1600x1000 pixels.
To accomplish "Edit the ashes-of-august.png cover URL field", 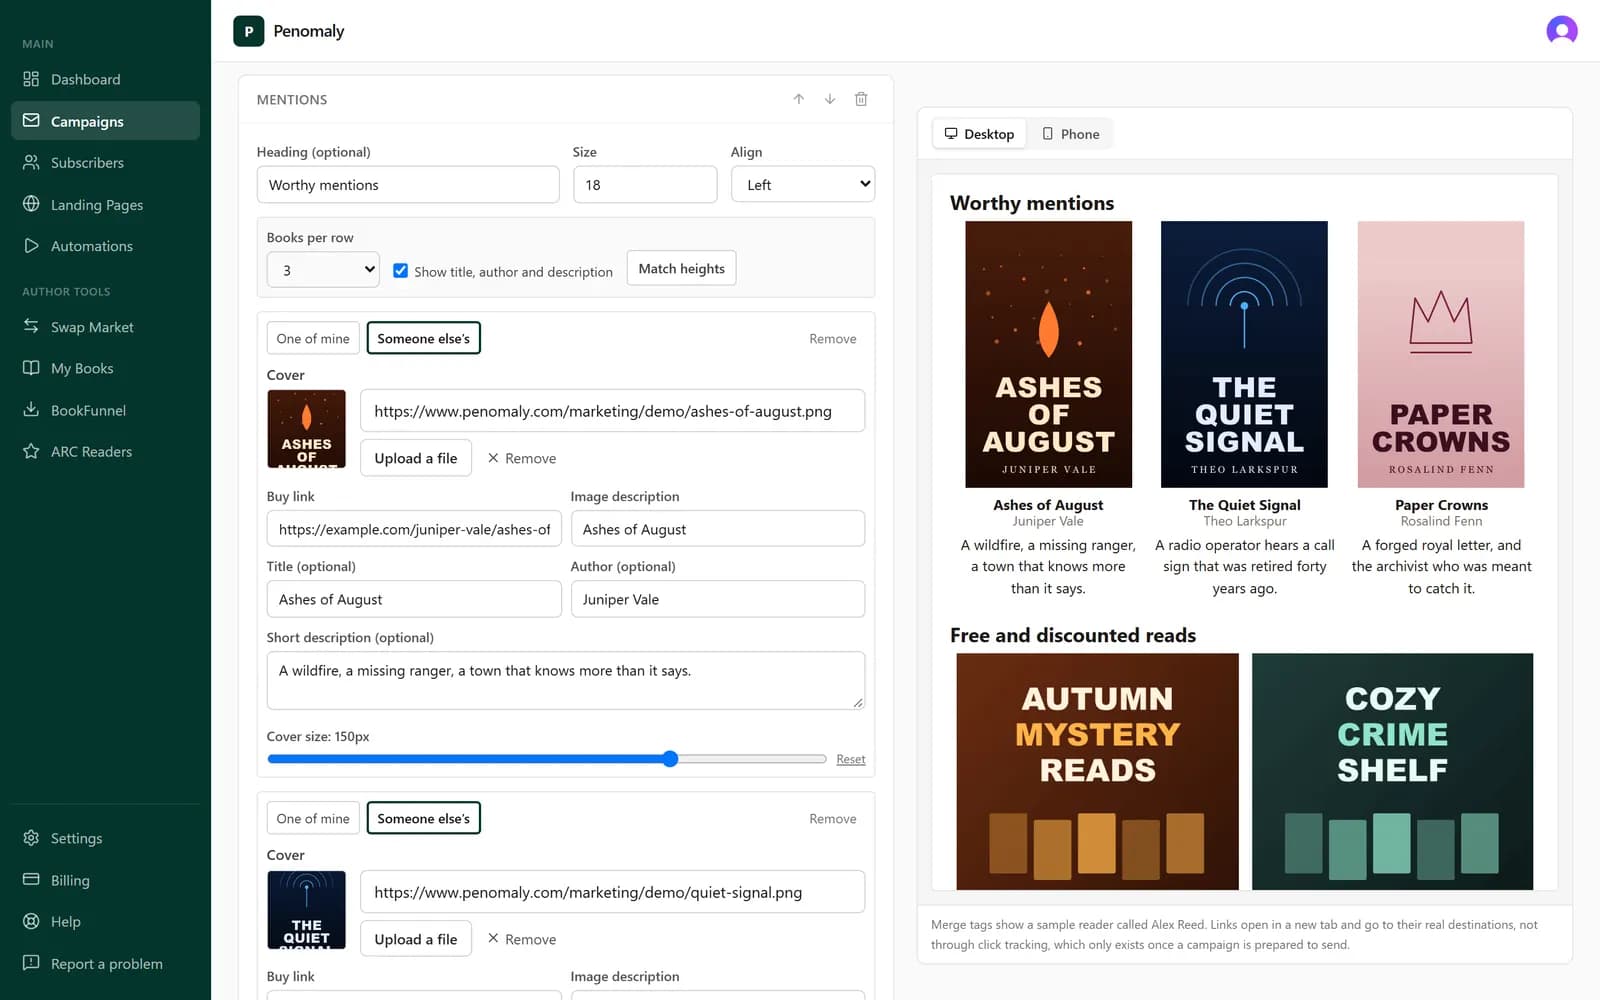I will (x=612, y=411).
